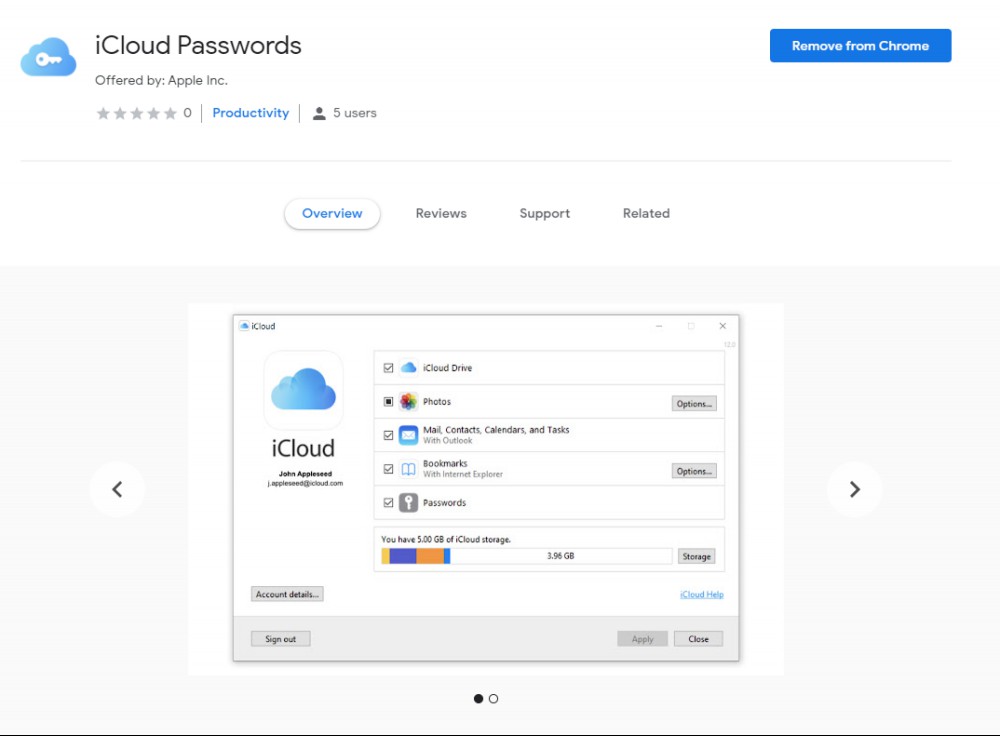Click the iCloud storage usage bar
Viewport: 1000px width, 736px height.
coord(526,556)
